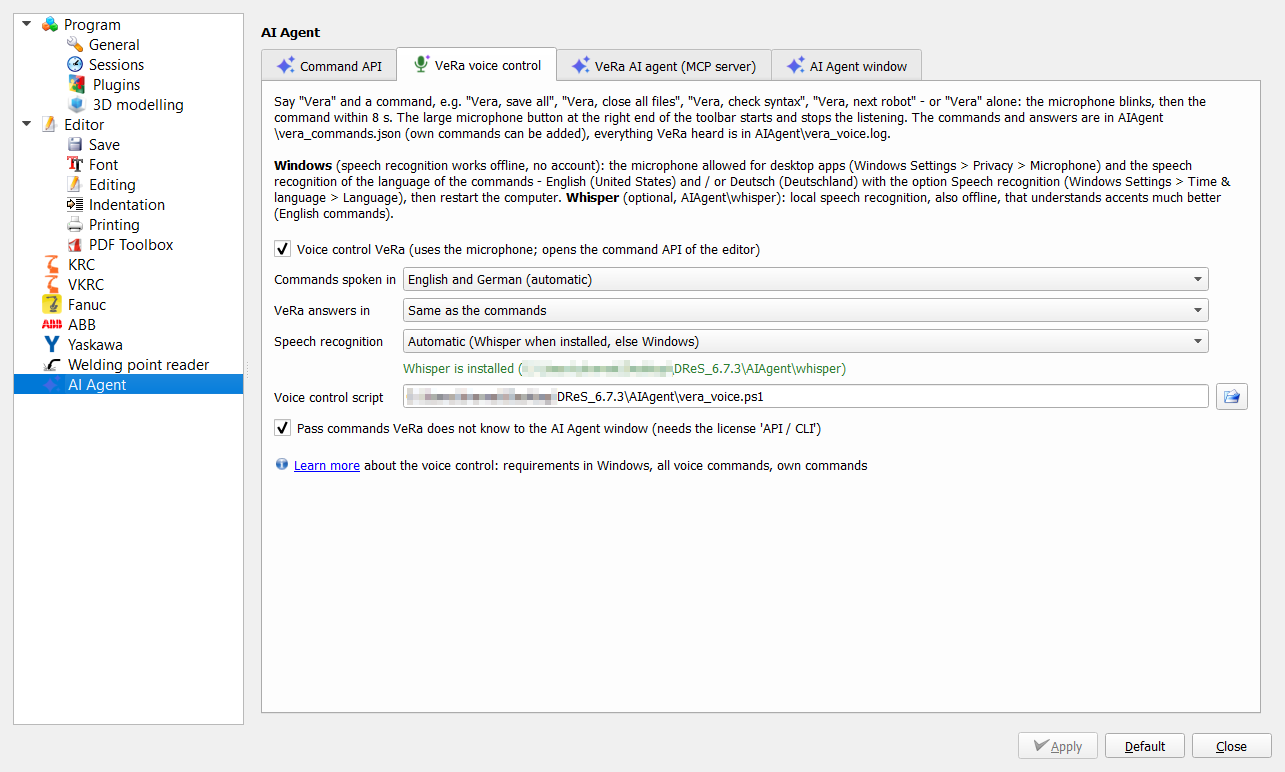Screen dimensions: 1285x772
Task: Browse for the voice control script file
Action: point(1232,397)
